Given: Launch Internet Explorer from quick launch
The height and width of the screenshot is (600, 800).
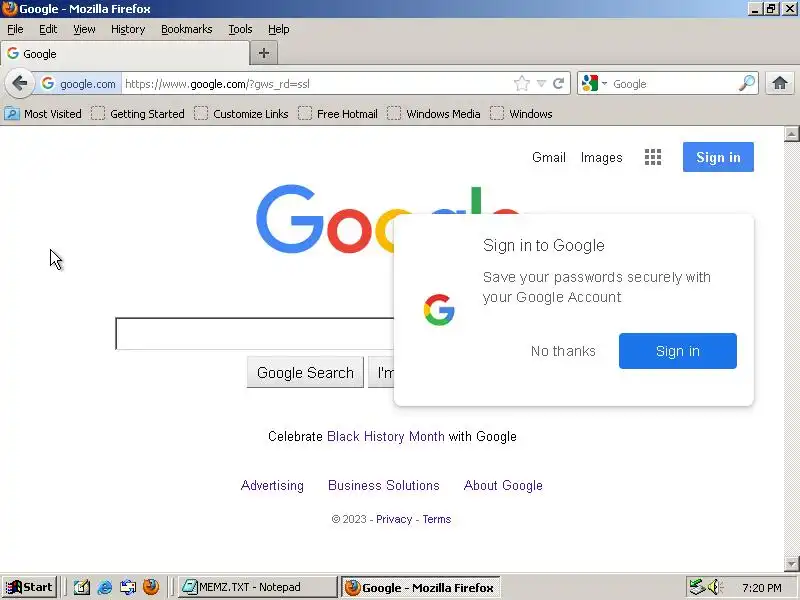Looking at the screenshot, I should pyautogui.click(x=105, y=587).
